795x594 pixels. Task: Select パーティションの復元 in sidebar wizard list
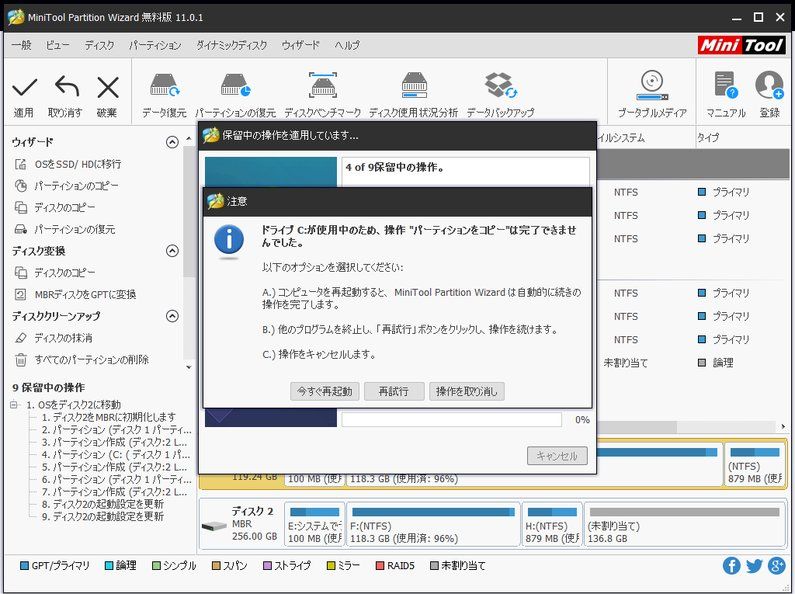point(75,230)
